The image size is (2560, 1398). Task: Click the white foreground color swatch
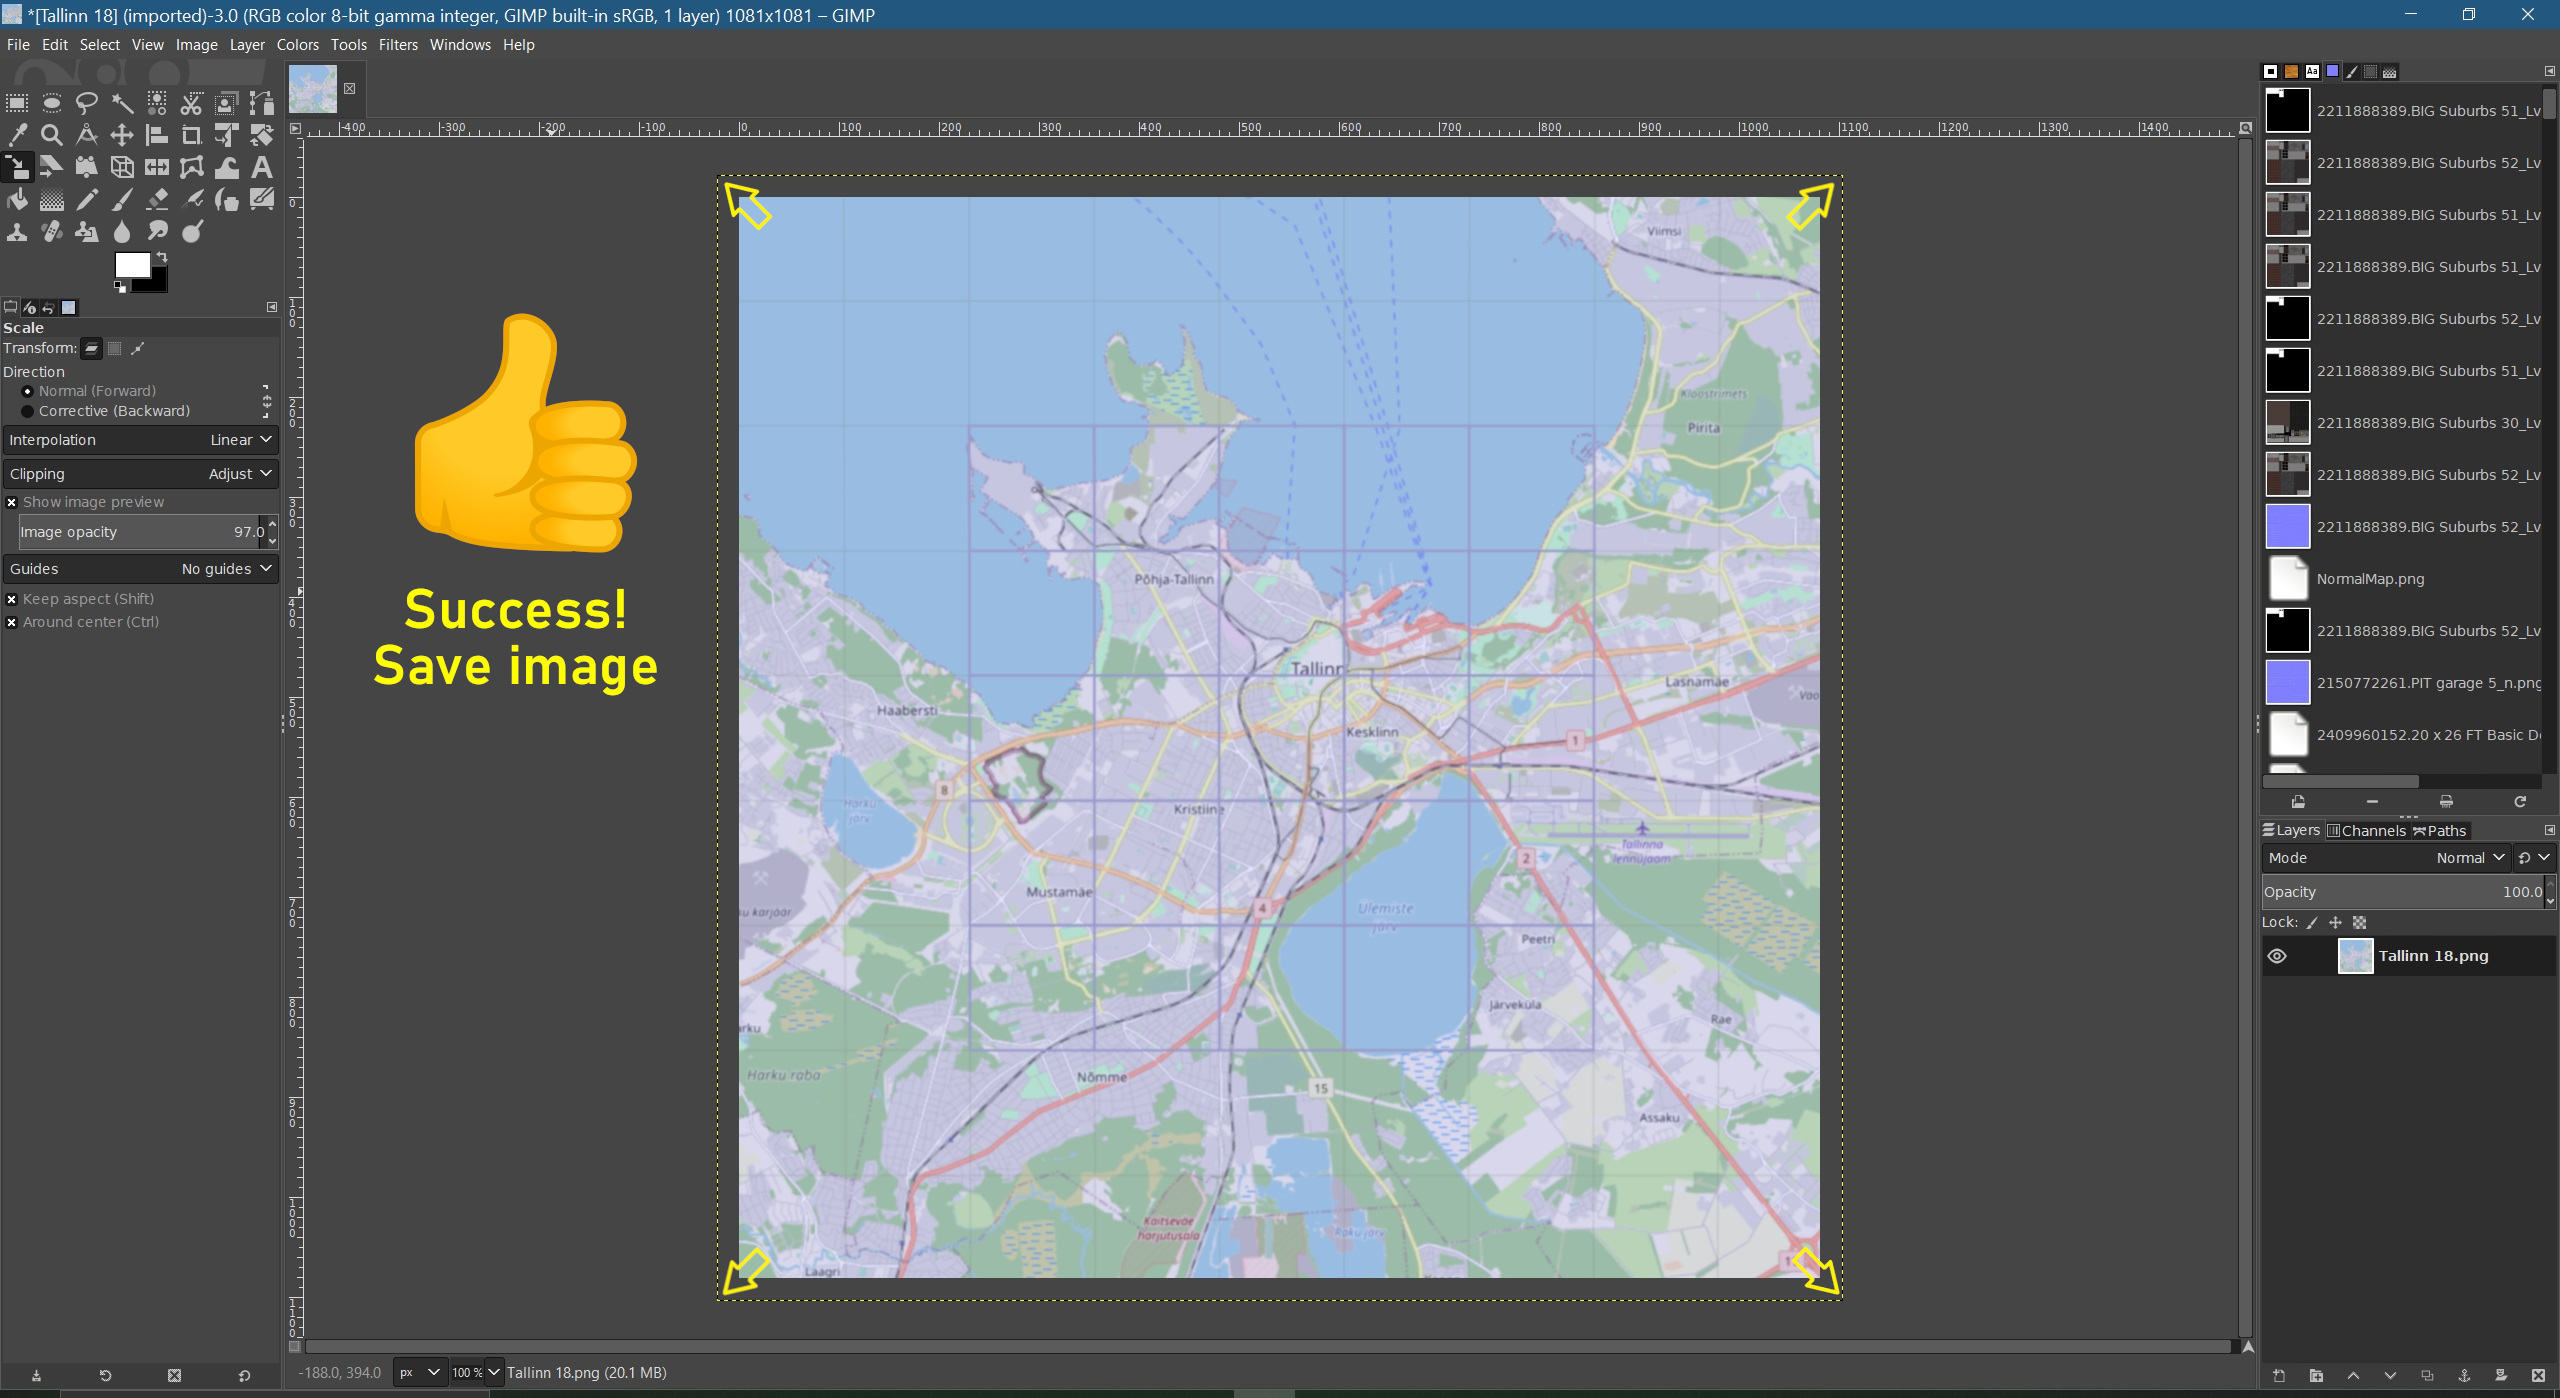tap(131, 265)
